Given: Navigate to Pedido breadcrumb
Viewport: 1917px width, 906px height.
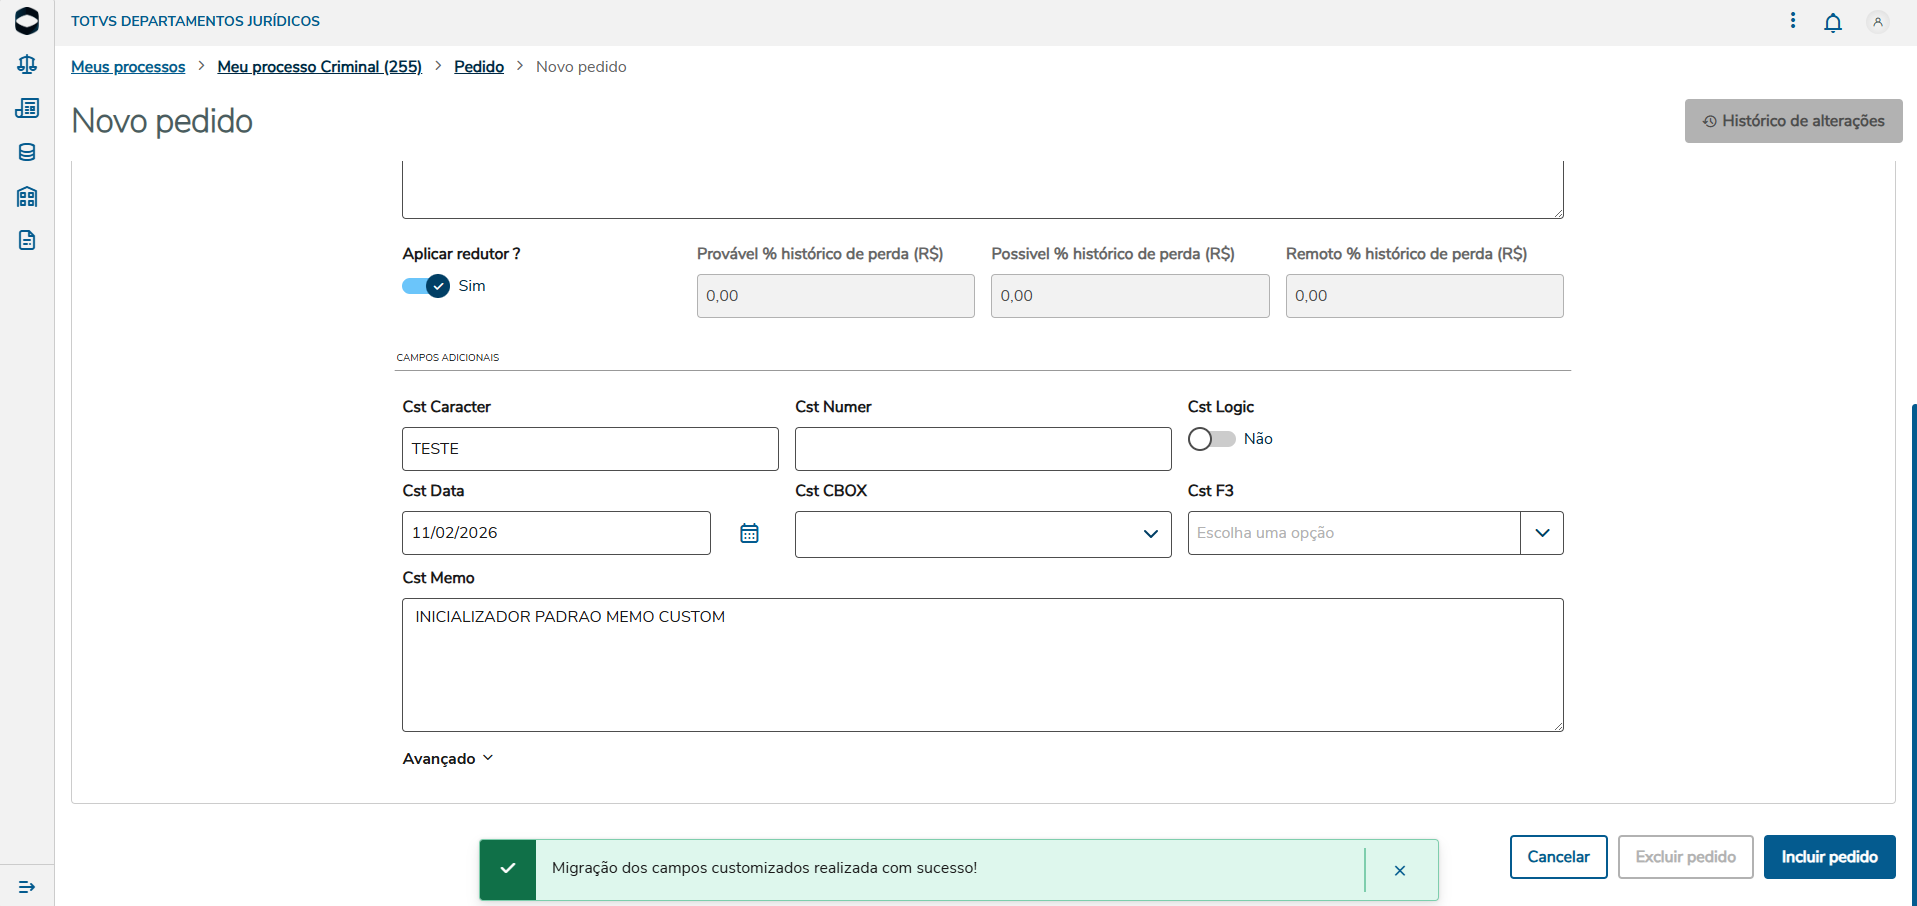Looking at the screenshot, I should coord(479,67).
